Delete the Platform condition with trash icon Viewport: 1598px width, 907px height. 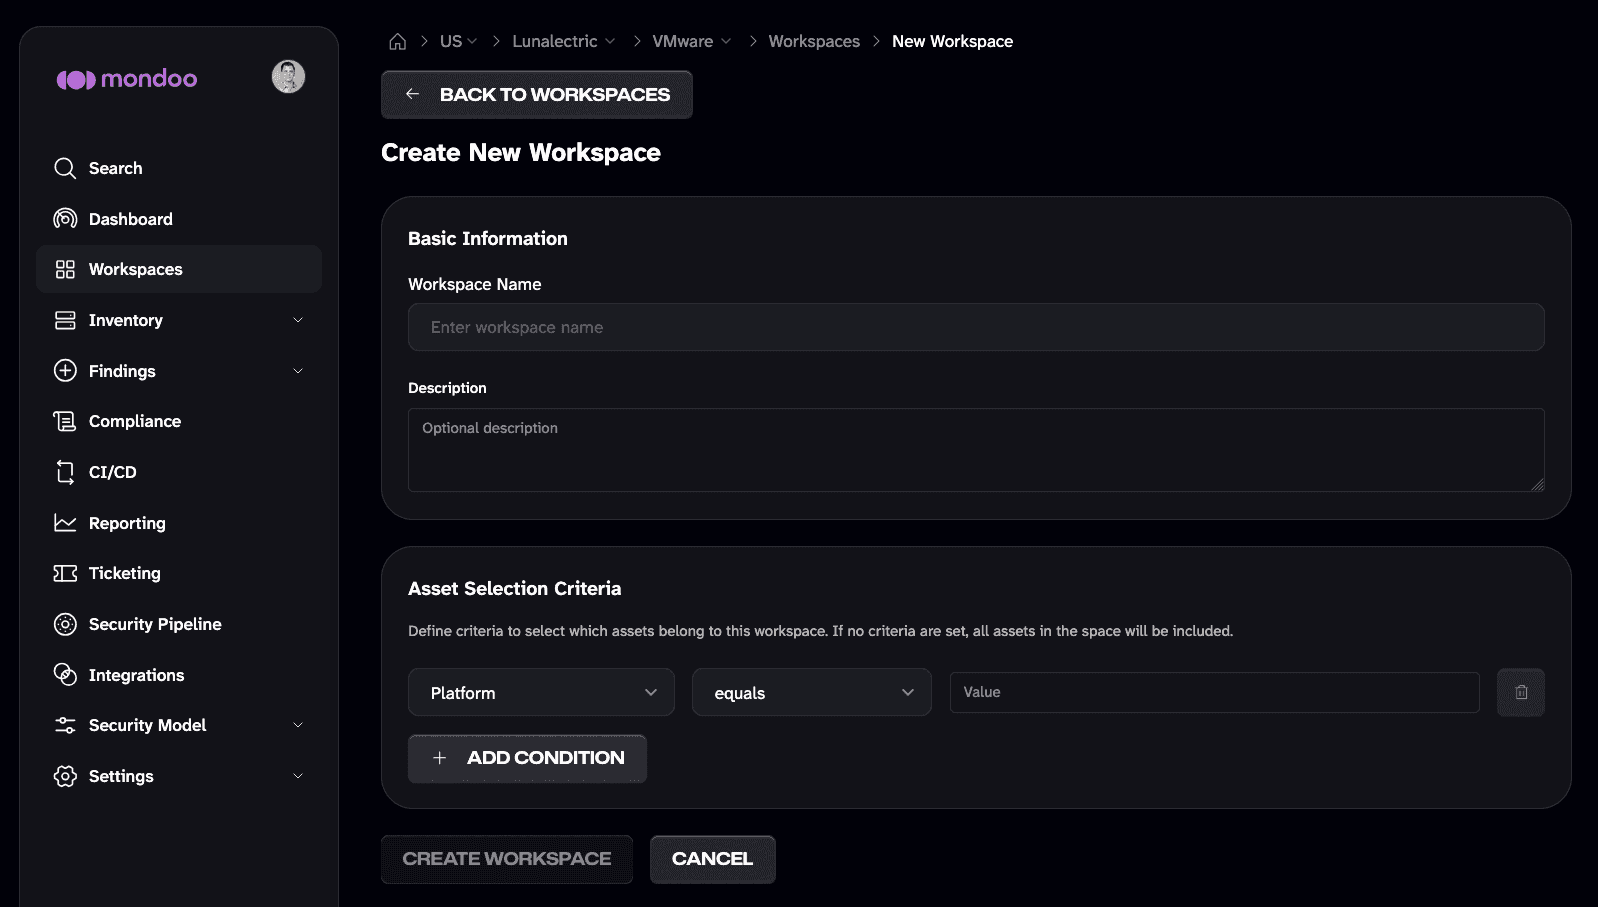click(1521, 692)
